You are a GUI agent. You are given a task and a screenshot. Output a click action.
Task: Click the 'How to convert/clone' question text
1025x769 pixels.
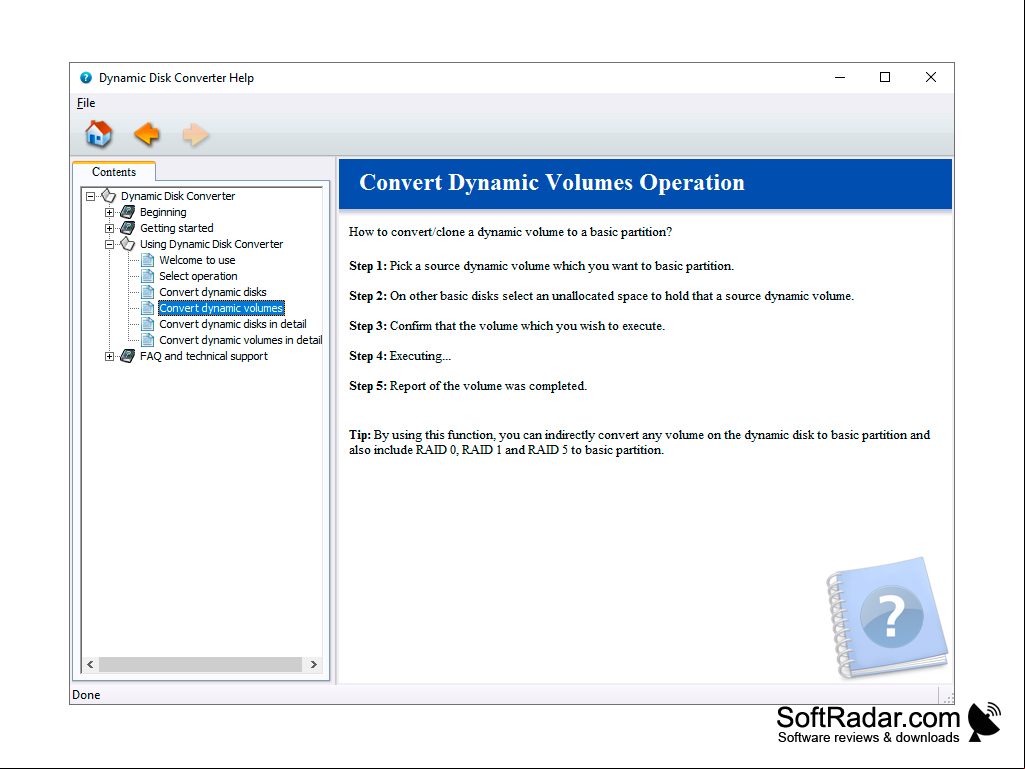[511, 232]
